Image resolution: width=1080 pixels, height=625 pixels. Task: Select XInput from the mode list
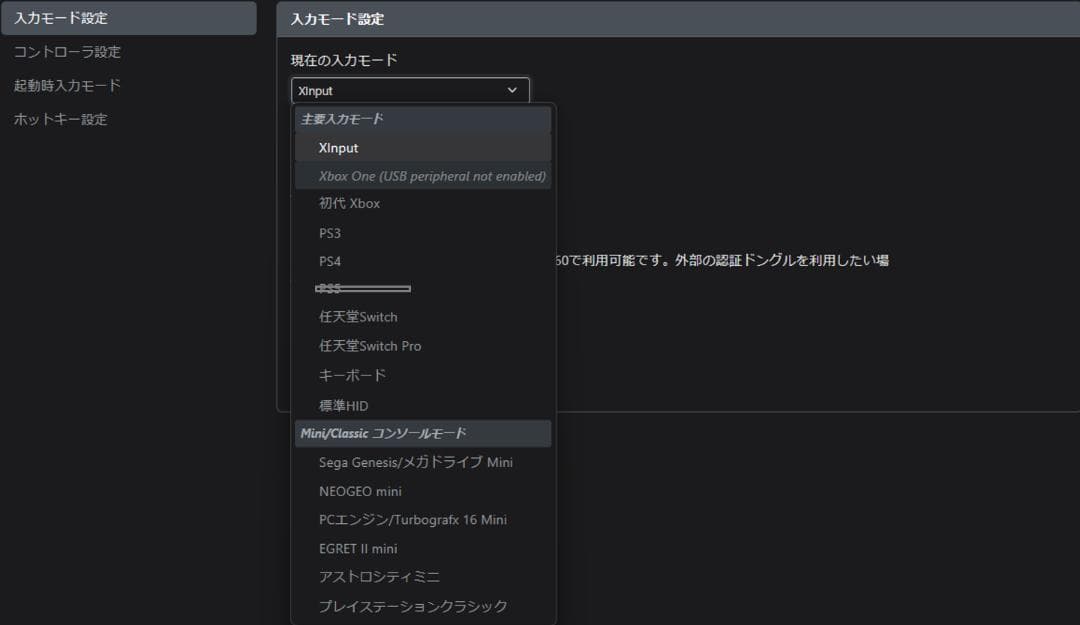(x=338, y=147)
